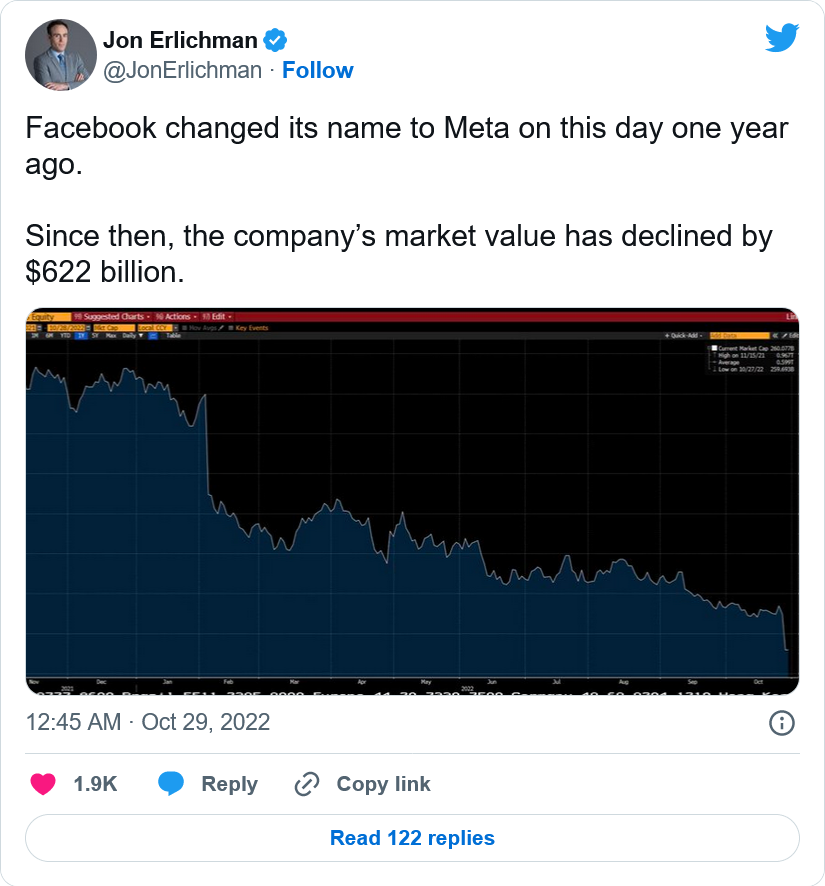Open Jon Erlichman's profile photo
Viewport: 825px width, 886px height.
click(x=61, y=55)
